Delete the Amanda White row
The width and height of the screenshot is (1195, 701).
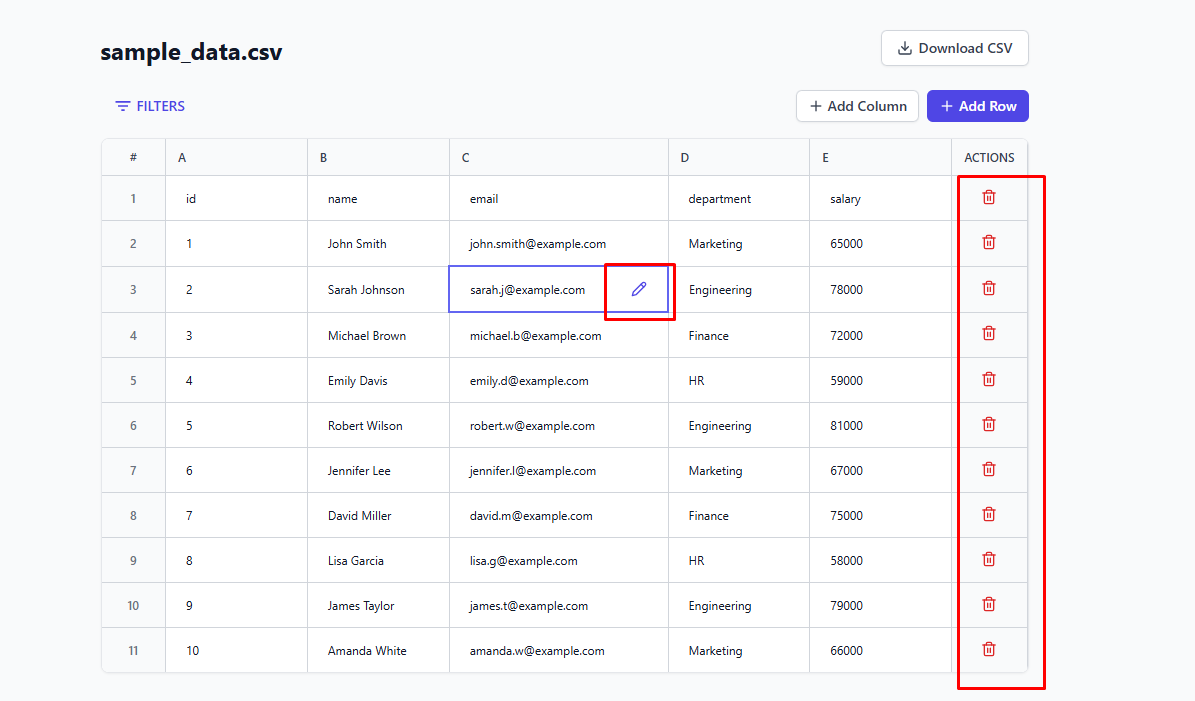[x=989, y=649]
